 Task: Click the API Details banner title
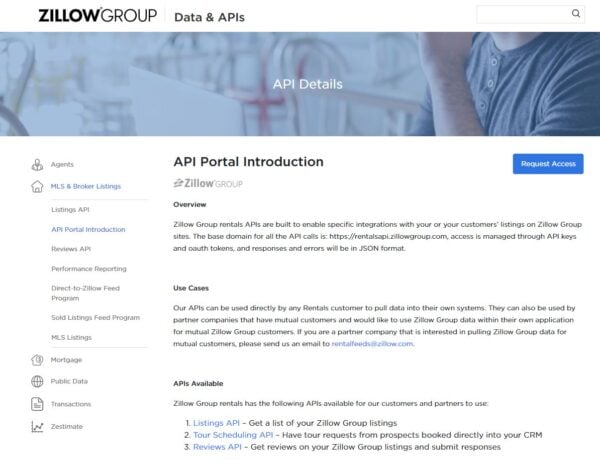click(x=308, y=84)
